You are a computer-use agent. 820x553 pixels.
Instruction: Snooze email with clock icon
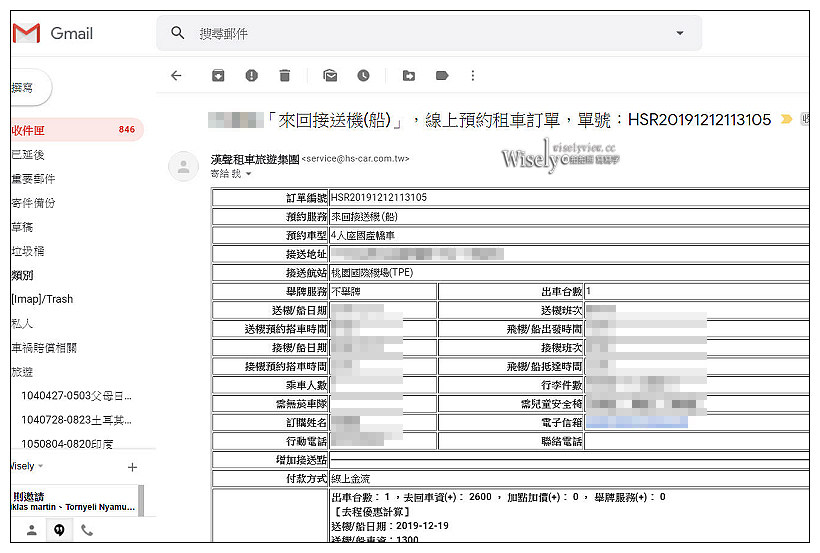(363, 76)
